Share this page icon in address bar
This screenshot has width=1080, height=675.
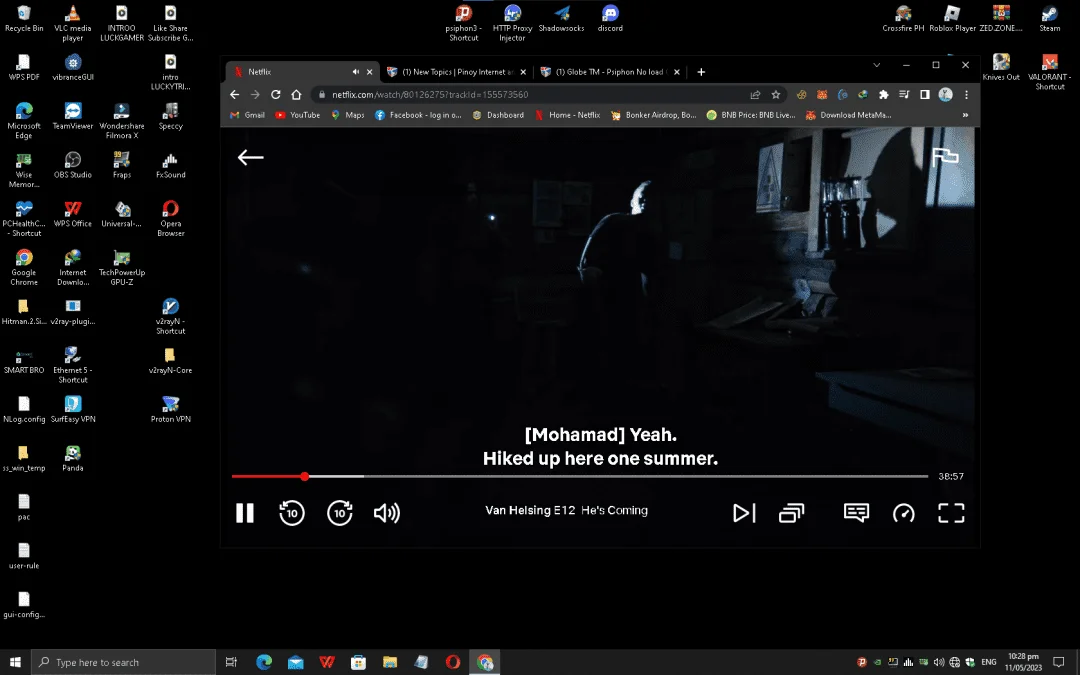coord(756,94)
